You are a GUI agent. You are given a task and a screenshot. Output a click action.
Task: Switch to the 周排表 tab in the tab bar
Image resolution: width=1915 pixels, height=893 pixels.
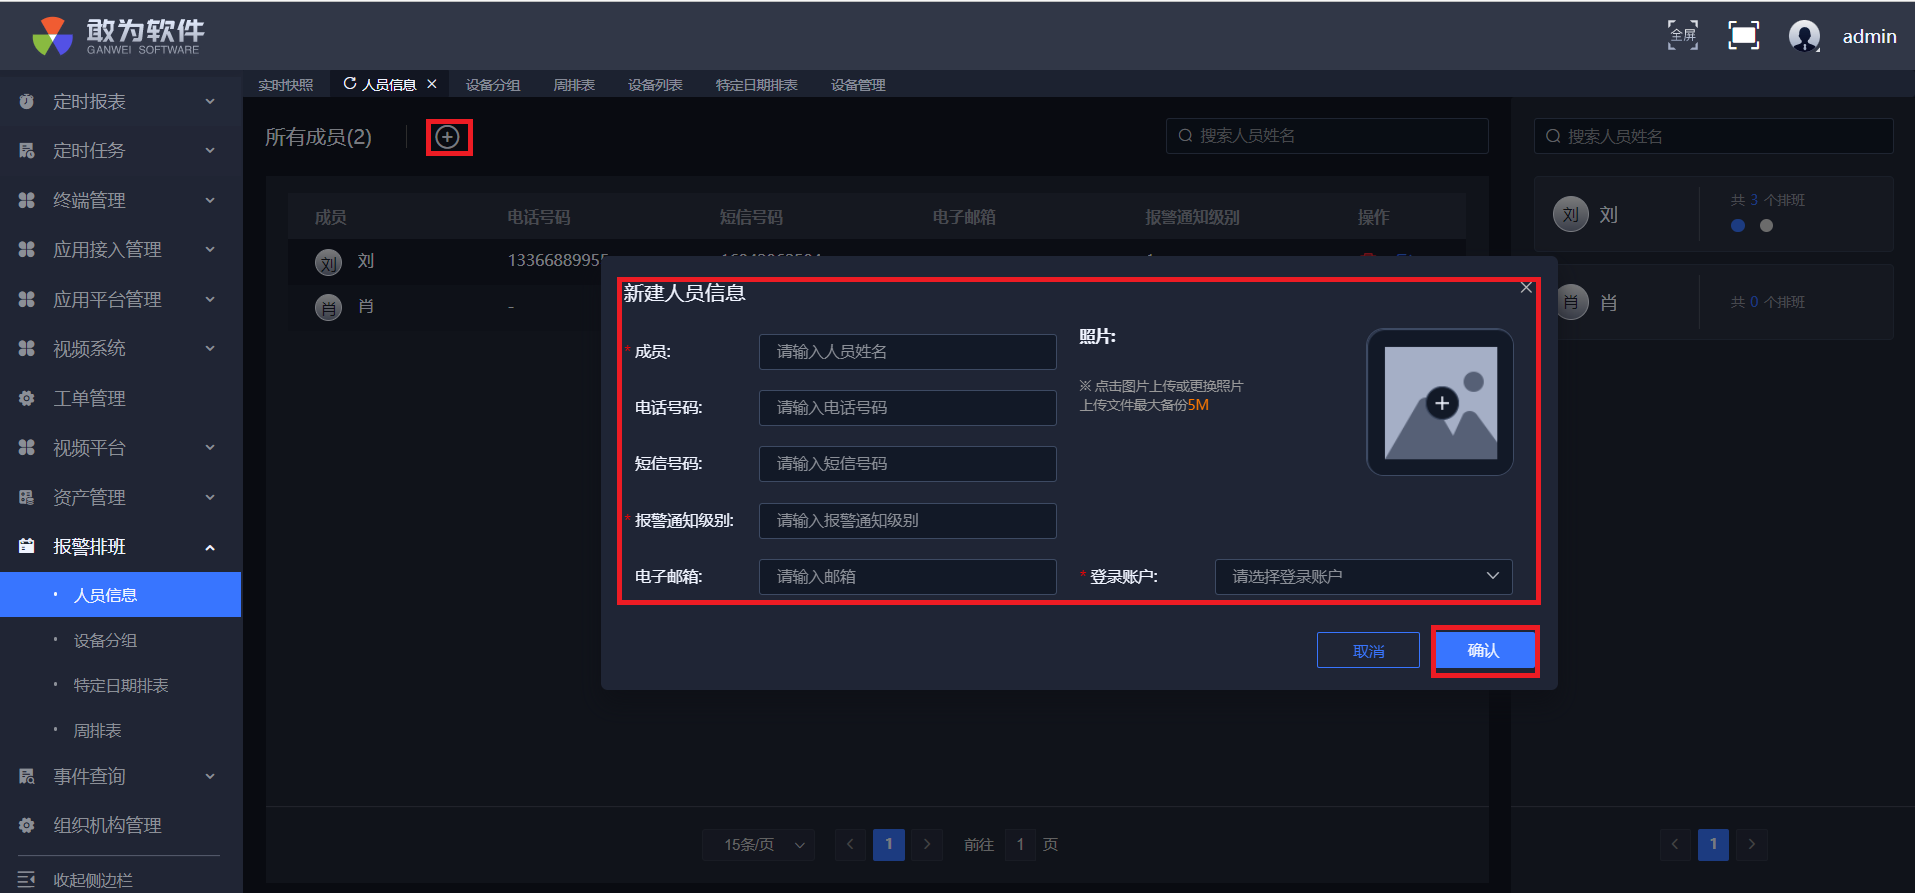coord(574,85)
